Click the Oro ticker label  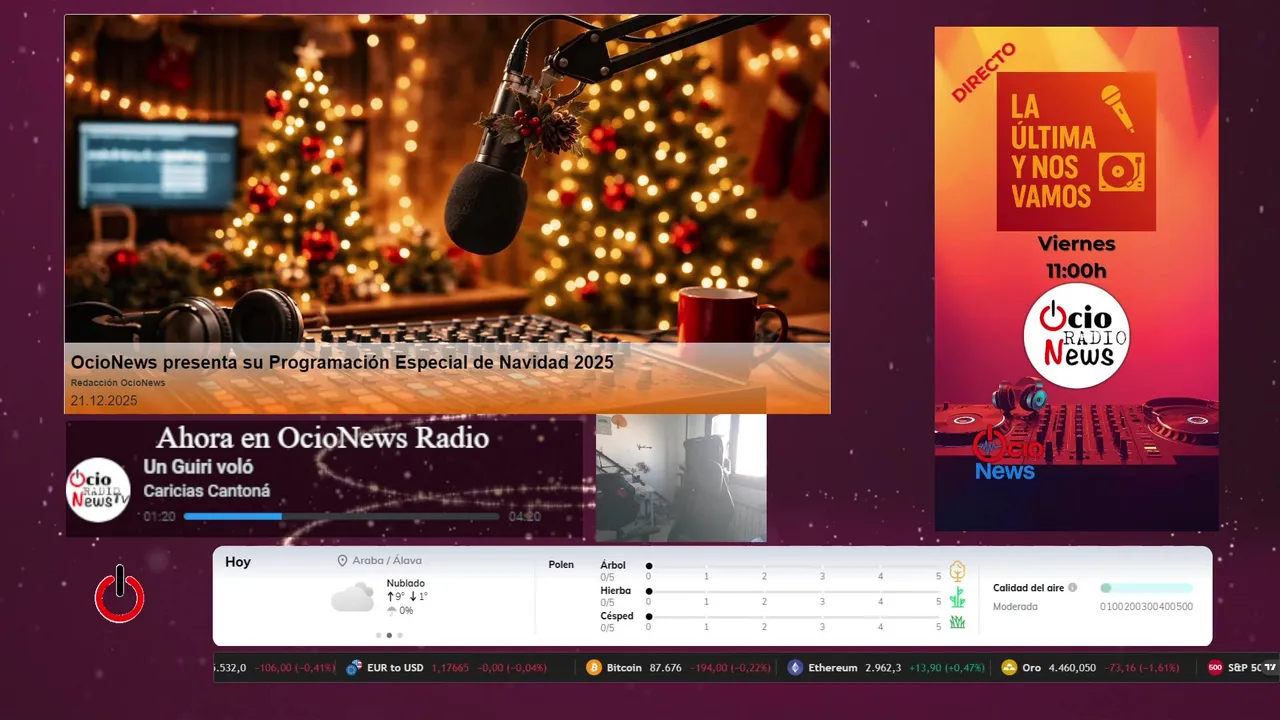tap(1031, 668)
